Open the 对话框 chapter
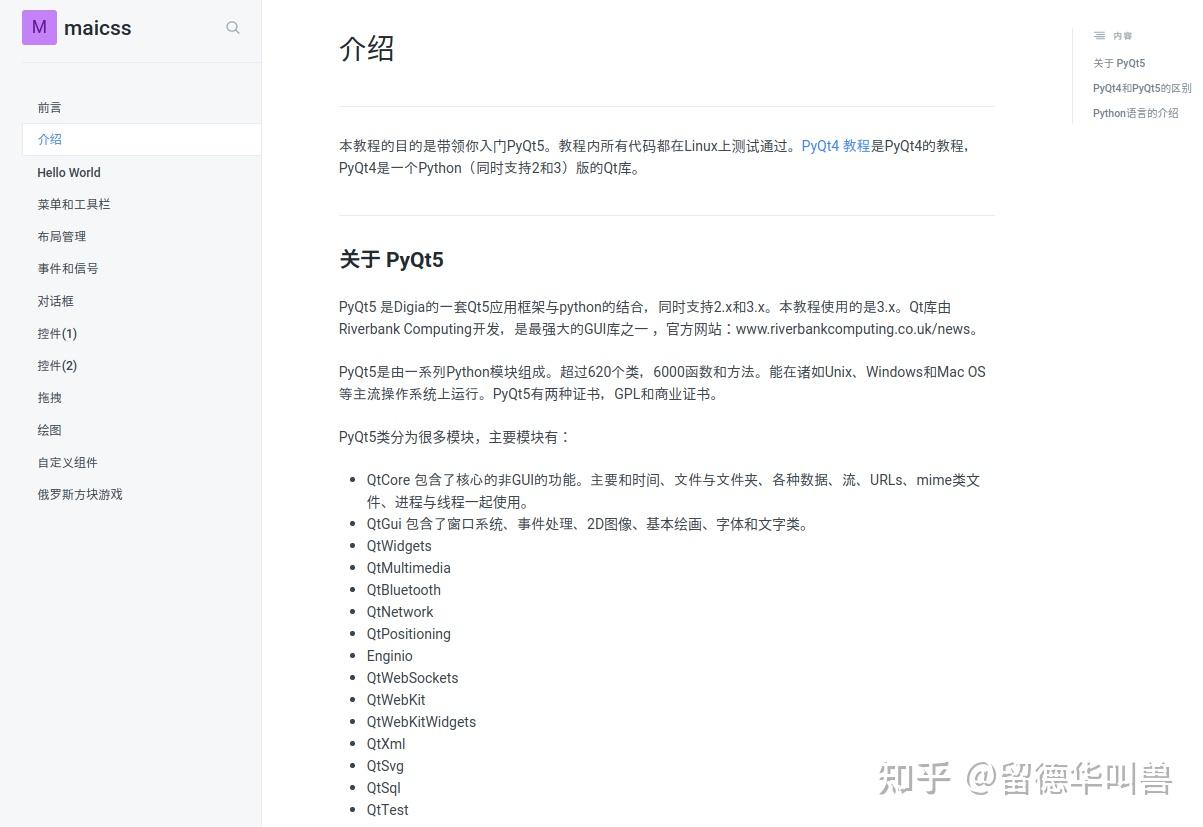Image resolution: width=1203 pixels, height=827 pixels. tap(55, 300)
